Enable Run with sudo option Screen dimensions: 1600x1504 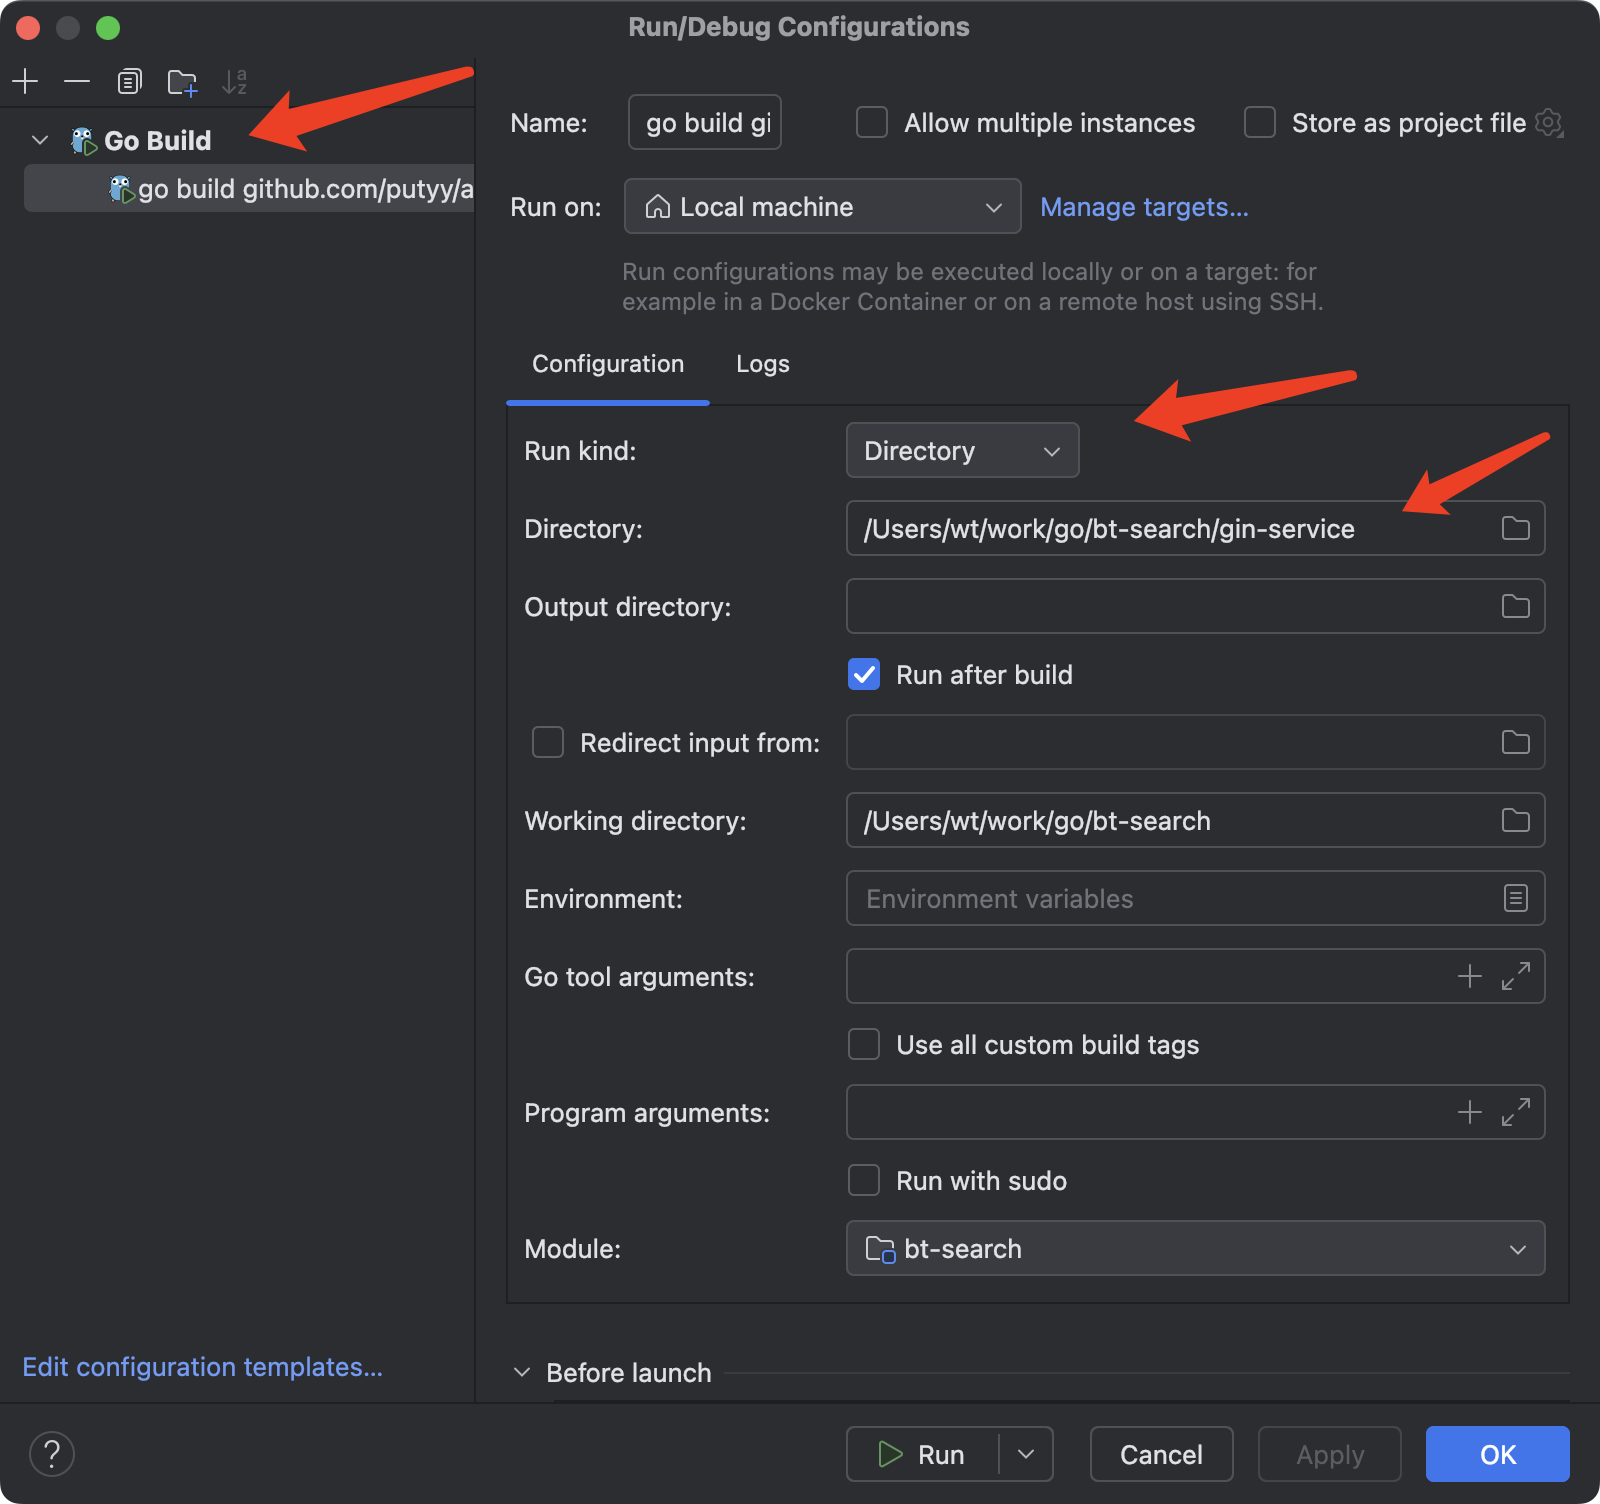pyautogui.click(x=864, y=1181)
